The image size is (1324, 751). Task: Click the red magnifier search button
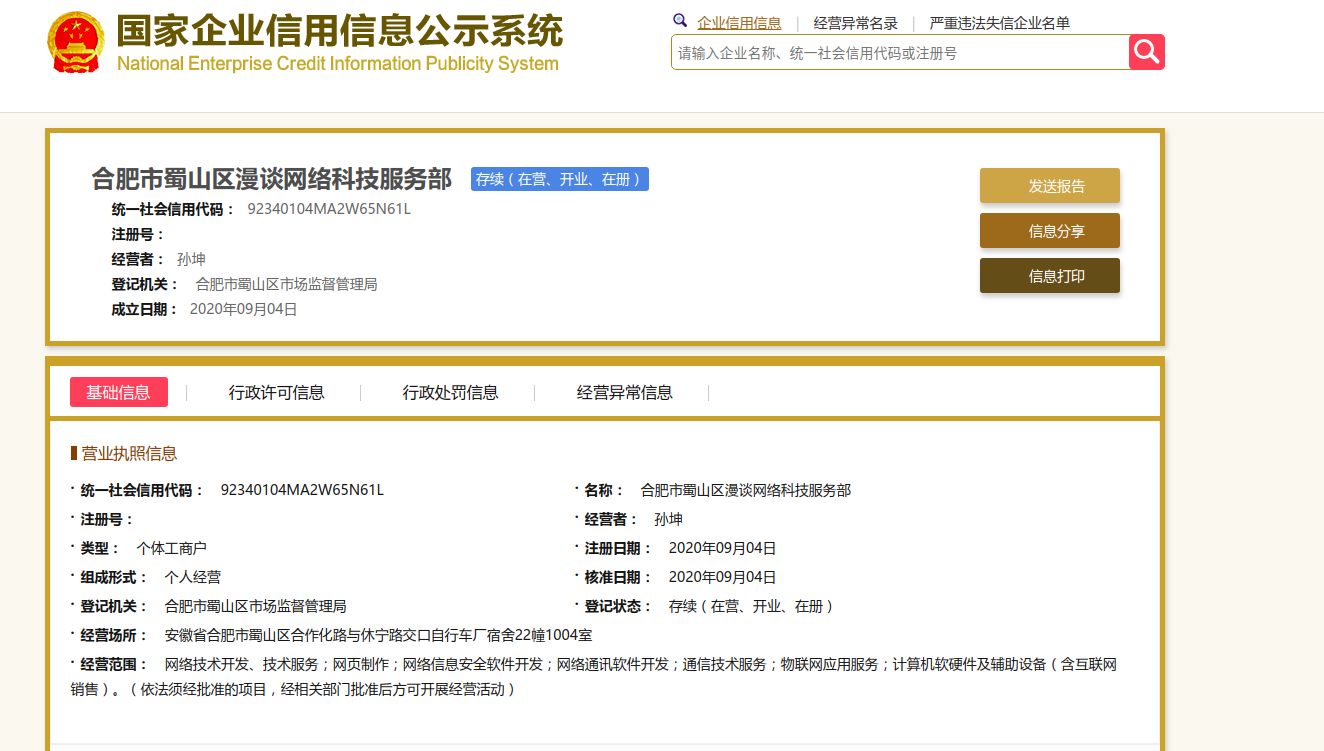1147,52
